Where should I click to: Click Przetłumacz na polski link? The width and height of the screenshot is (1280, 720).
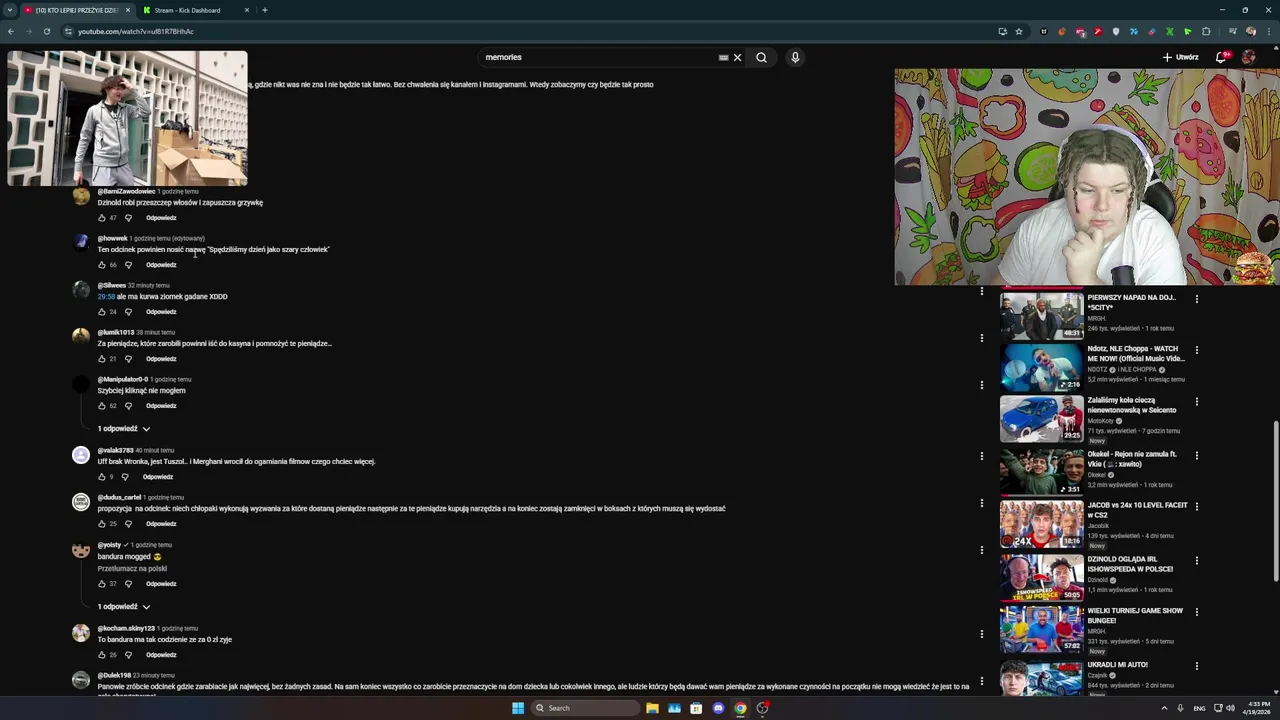(x=132, y=569)
